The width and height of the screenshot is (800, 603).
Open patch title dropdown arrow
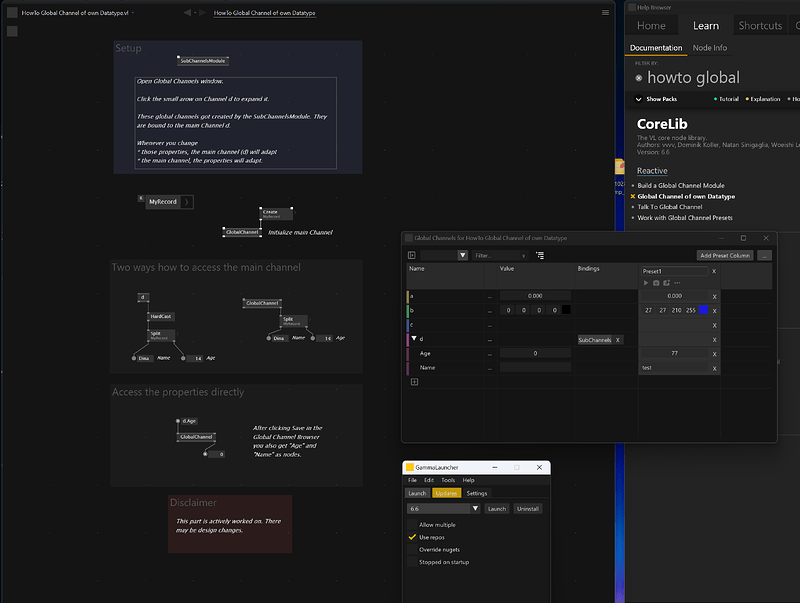(133, 13)
